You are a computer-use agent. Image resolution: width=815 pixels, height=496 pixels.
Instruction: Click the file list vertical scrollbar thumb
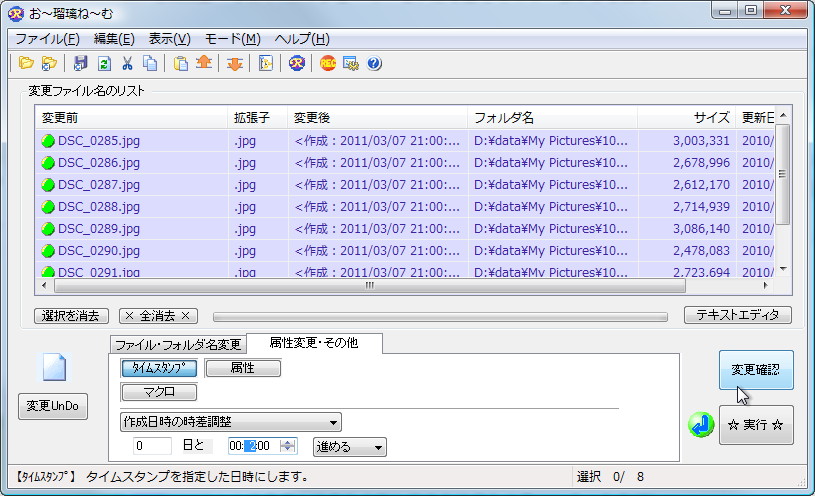point(782,174)
